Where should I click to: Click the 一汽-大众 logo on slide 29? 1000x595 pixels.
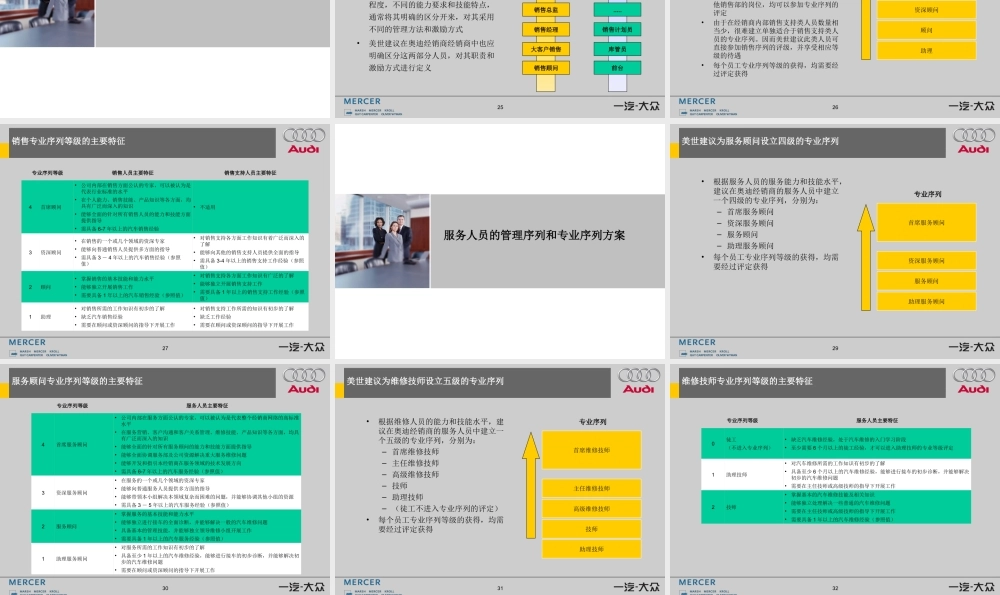tap(971, 348)
